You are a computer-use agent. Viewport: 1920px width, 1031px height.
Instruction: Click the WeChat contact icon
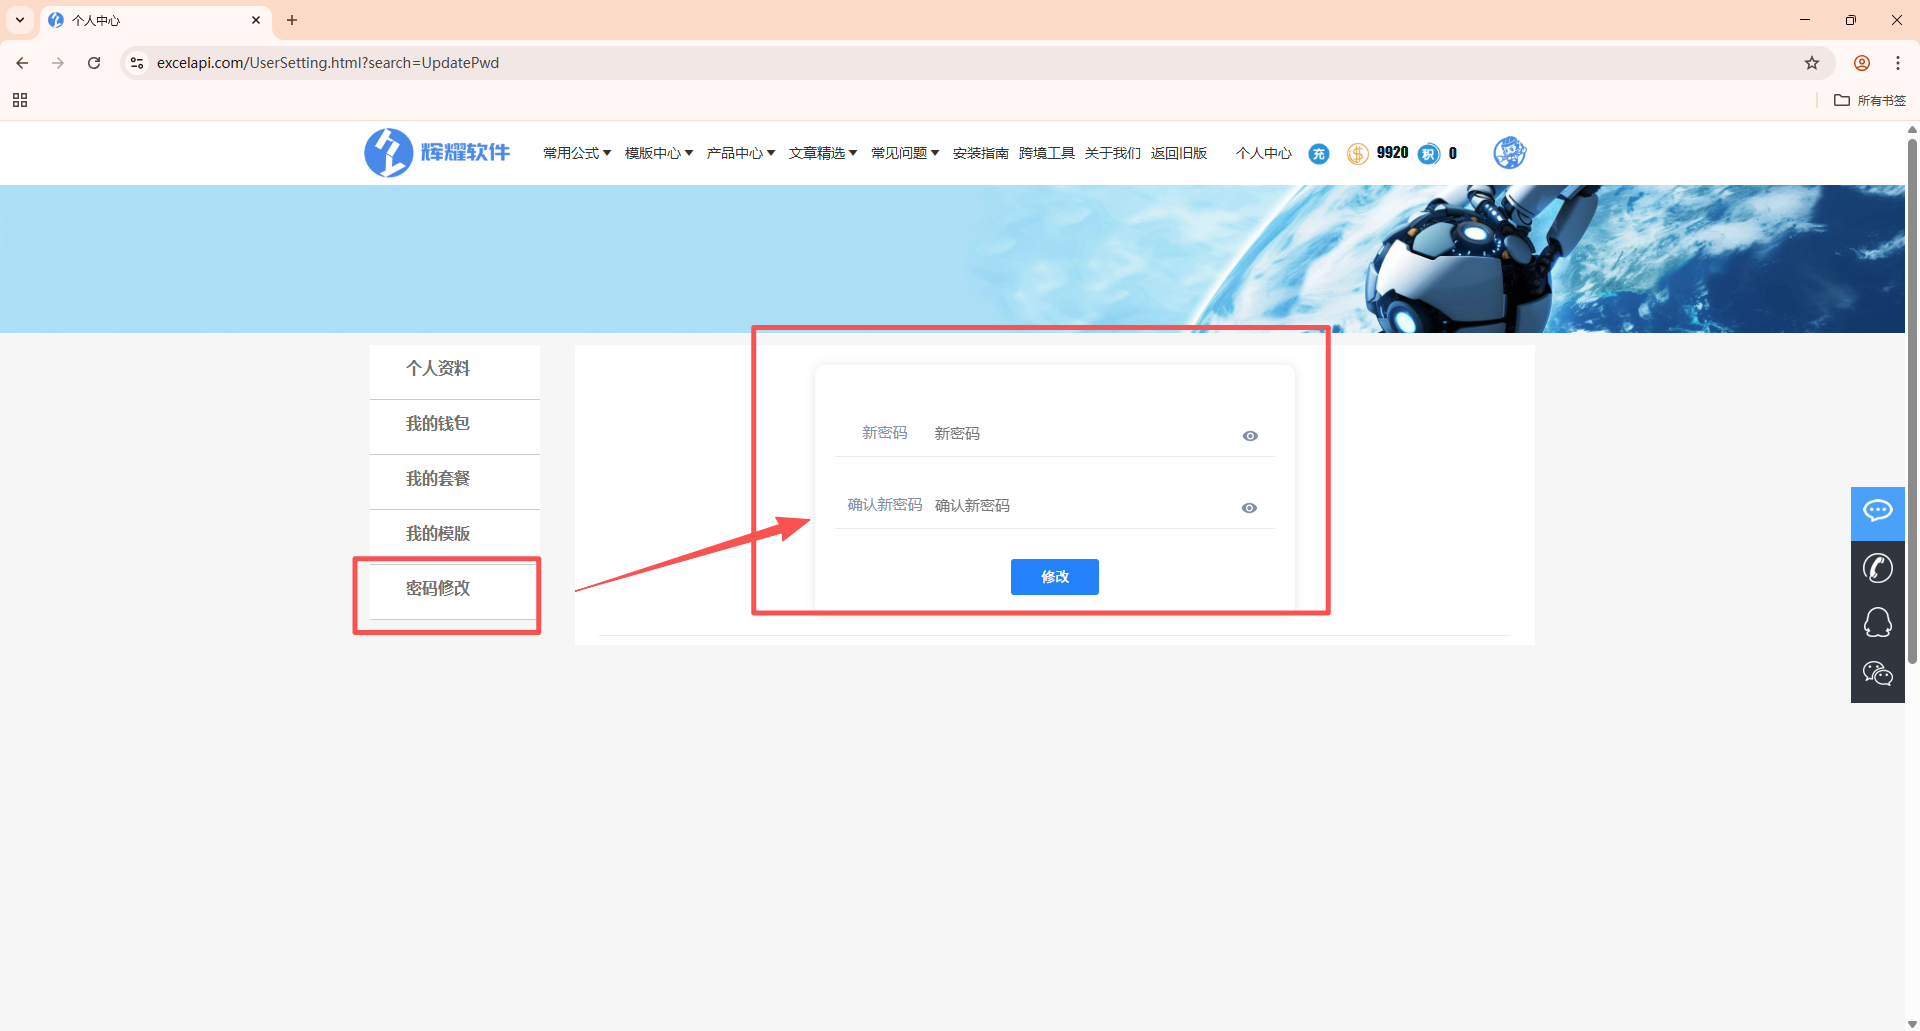click(x=1877, y=675)
